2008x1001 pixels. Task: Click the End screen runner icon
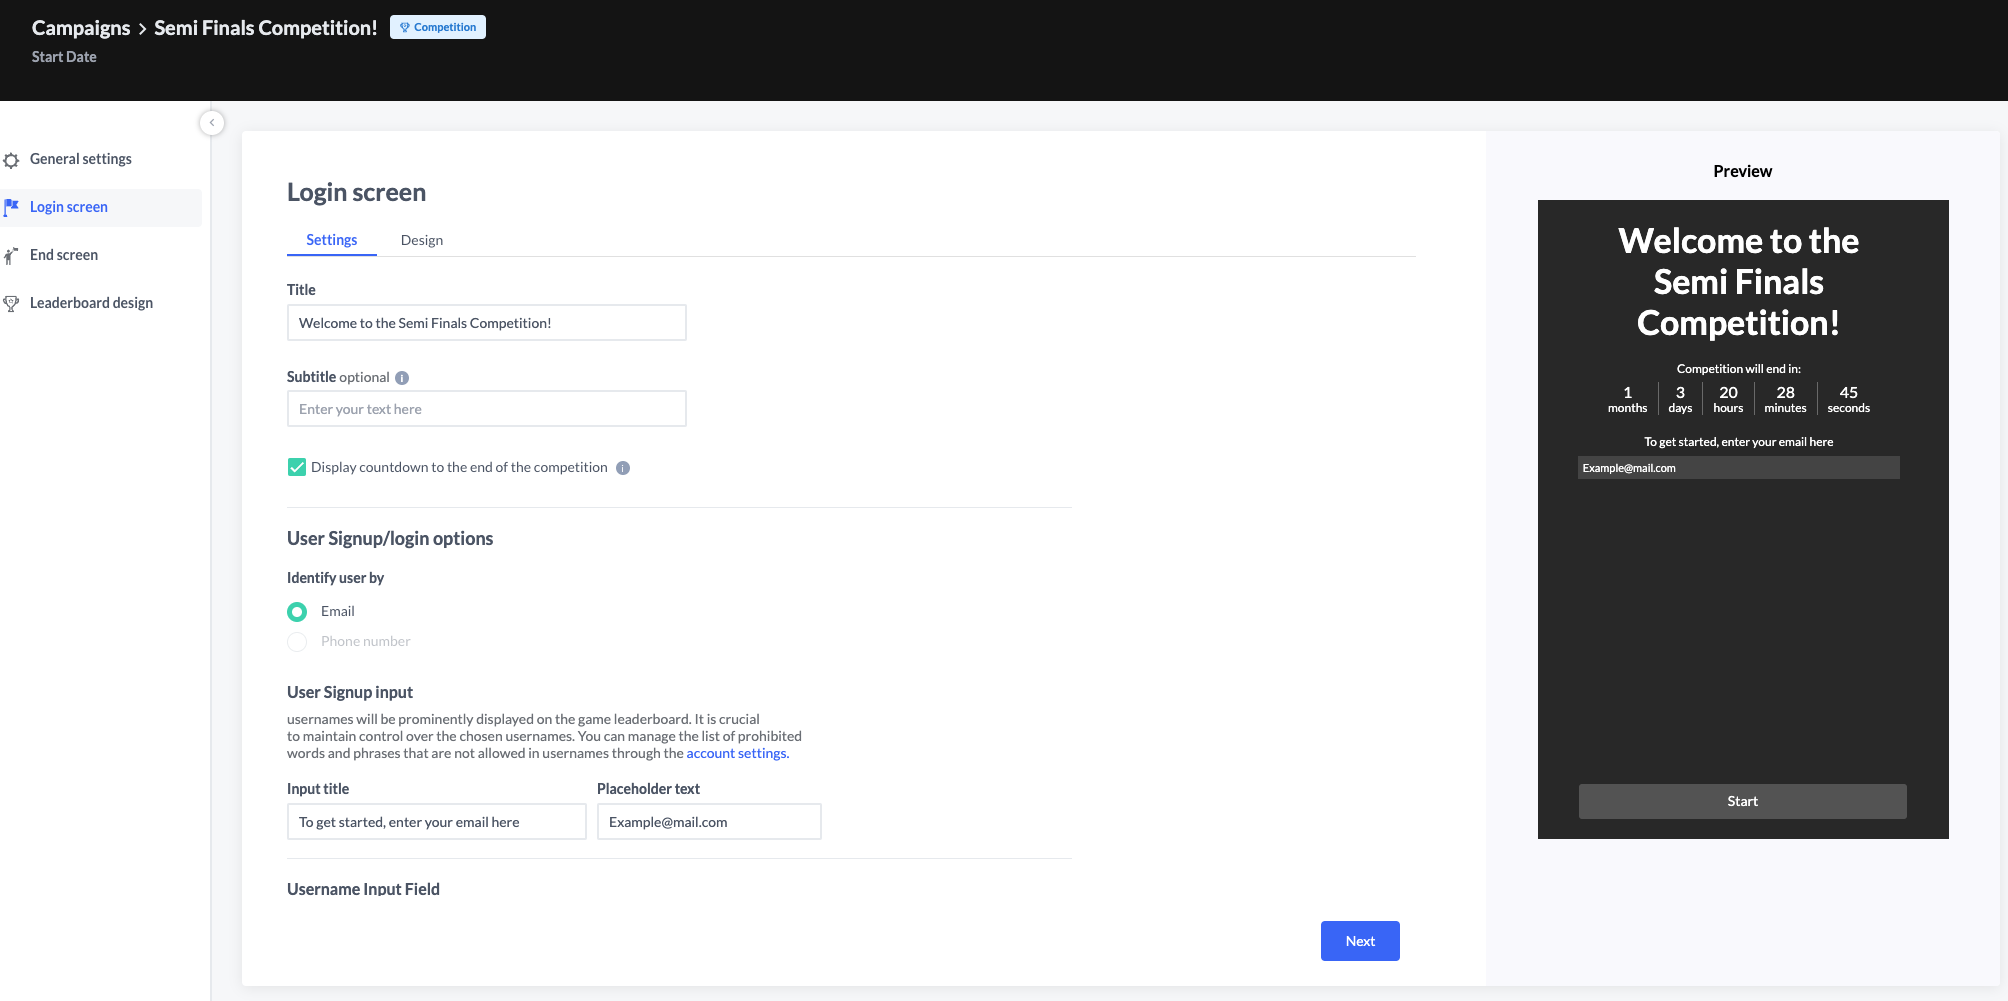pyautogui.click(x=11, y=256)
